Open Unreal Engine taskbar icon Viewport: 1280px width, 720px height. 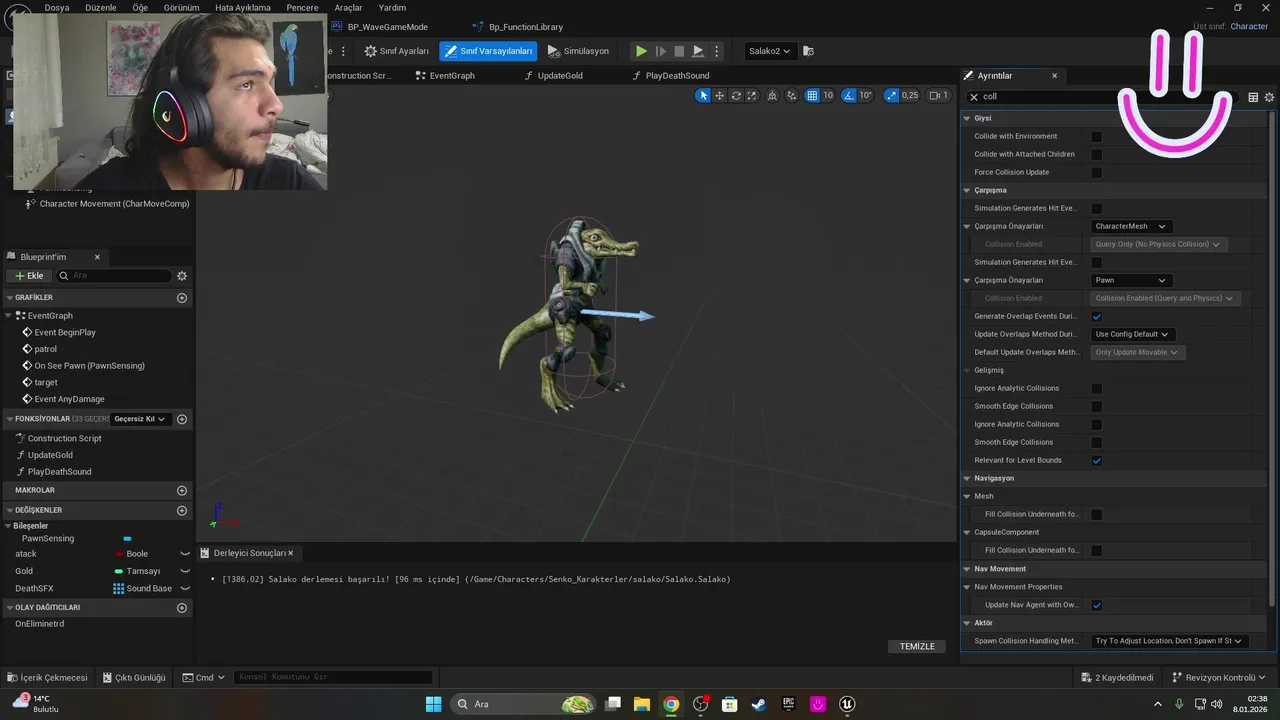click(x=847, y=704)
